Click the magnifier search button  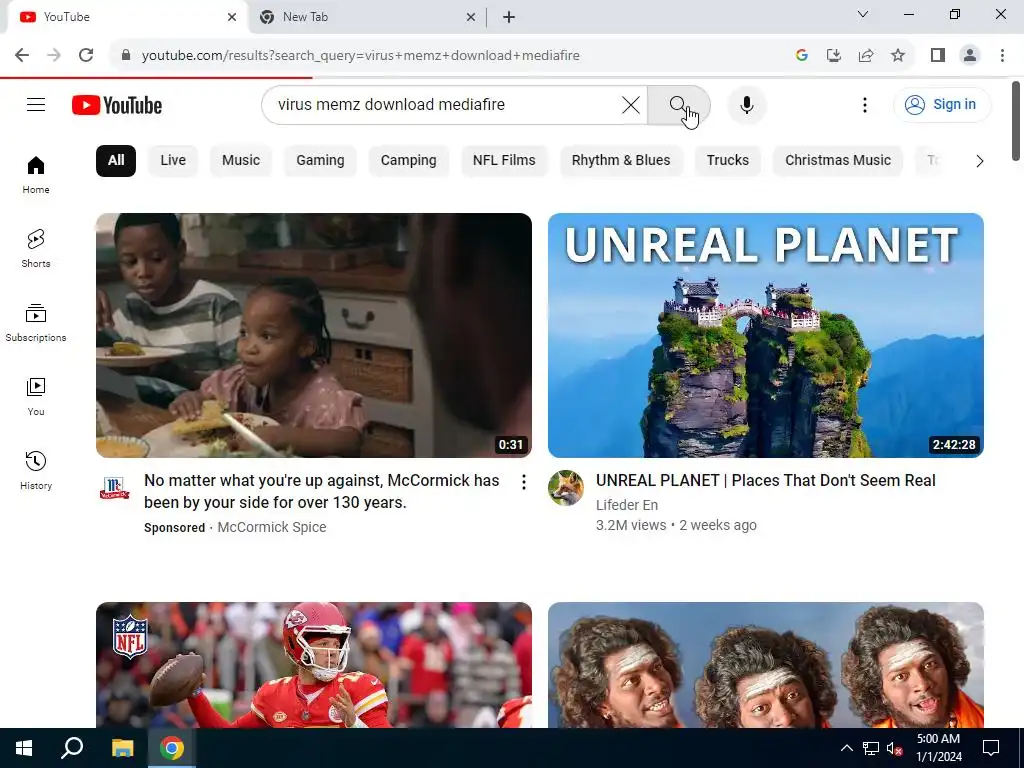[x=679, y=104]
